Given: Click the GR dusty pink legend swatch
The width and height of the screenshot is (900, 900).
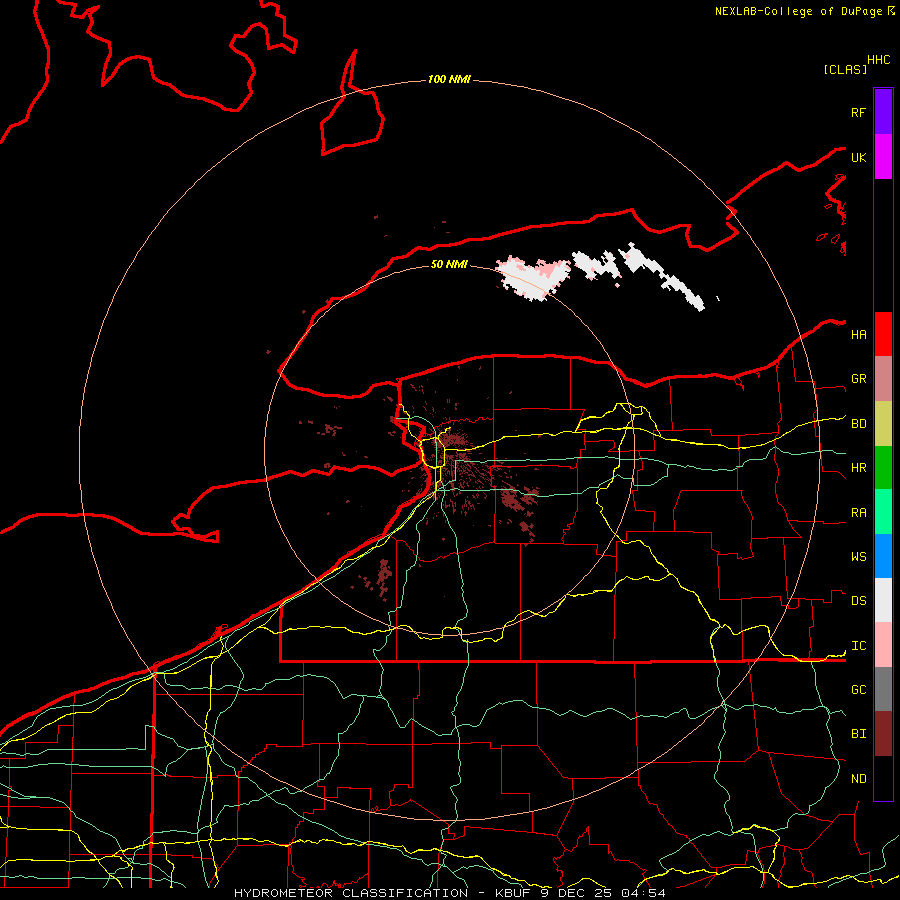Looking at the screenshot, I should [883, 379].
